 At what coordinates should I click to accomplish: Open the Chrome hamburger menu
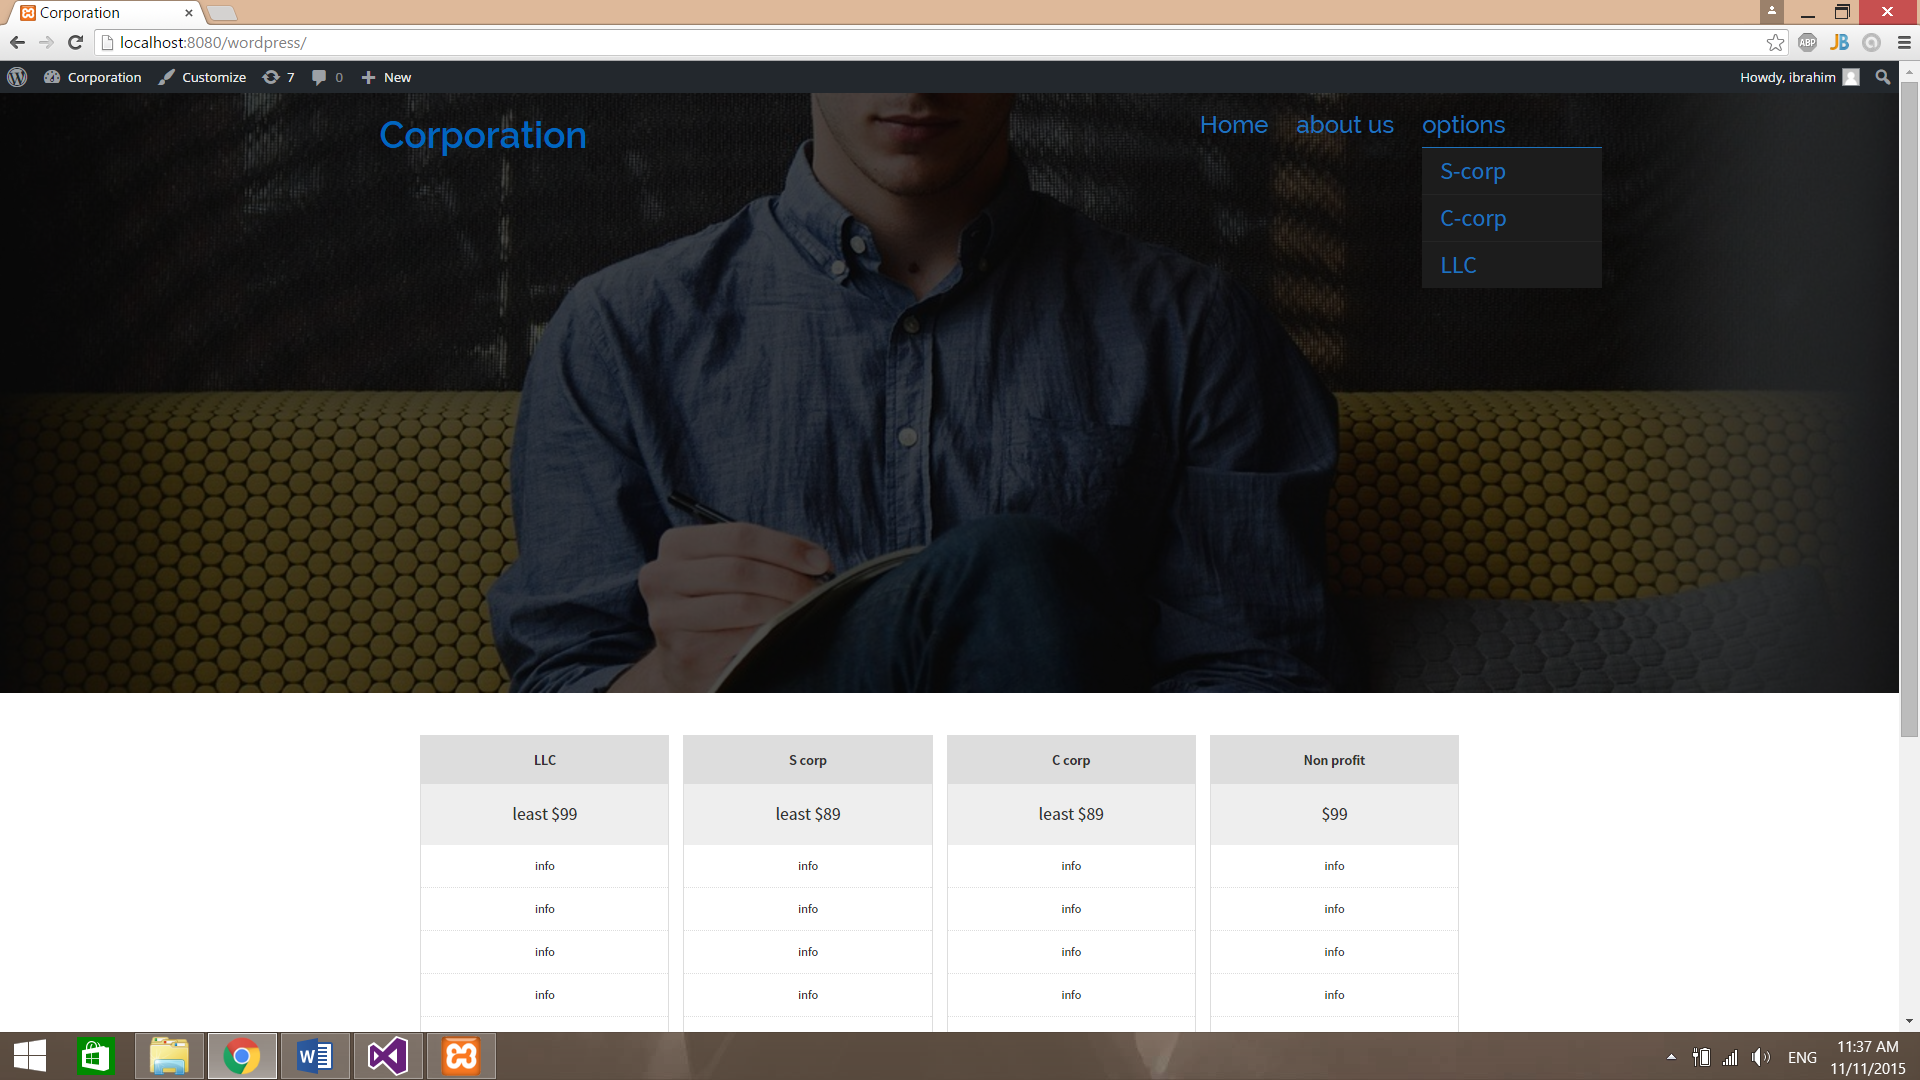click(1904, 42)
